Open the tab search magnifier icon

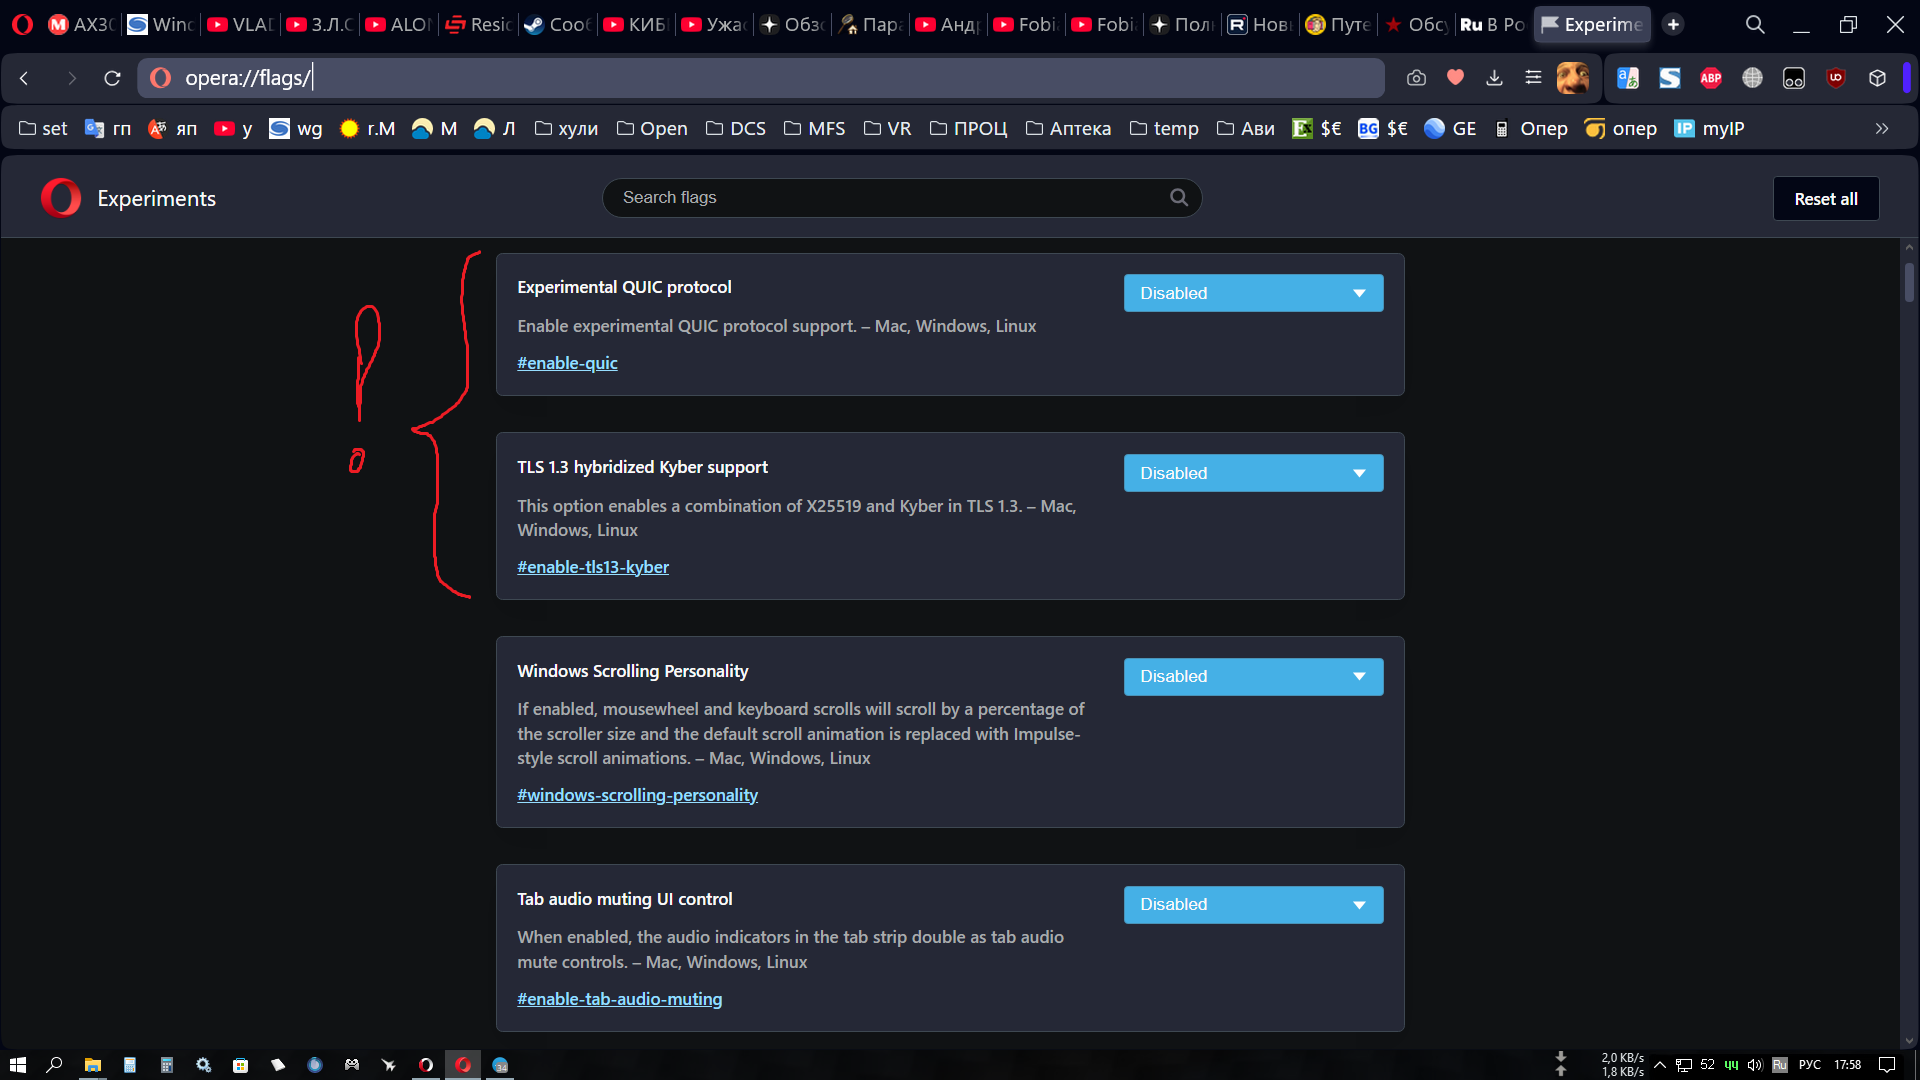click(1755, 24)
